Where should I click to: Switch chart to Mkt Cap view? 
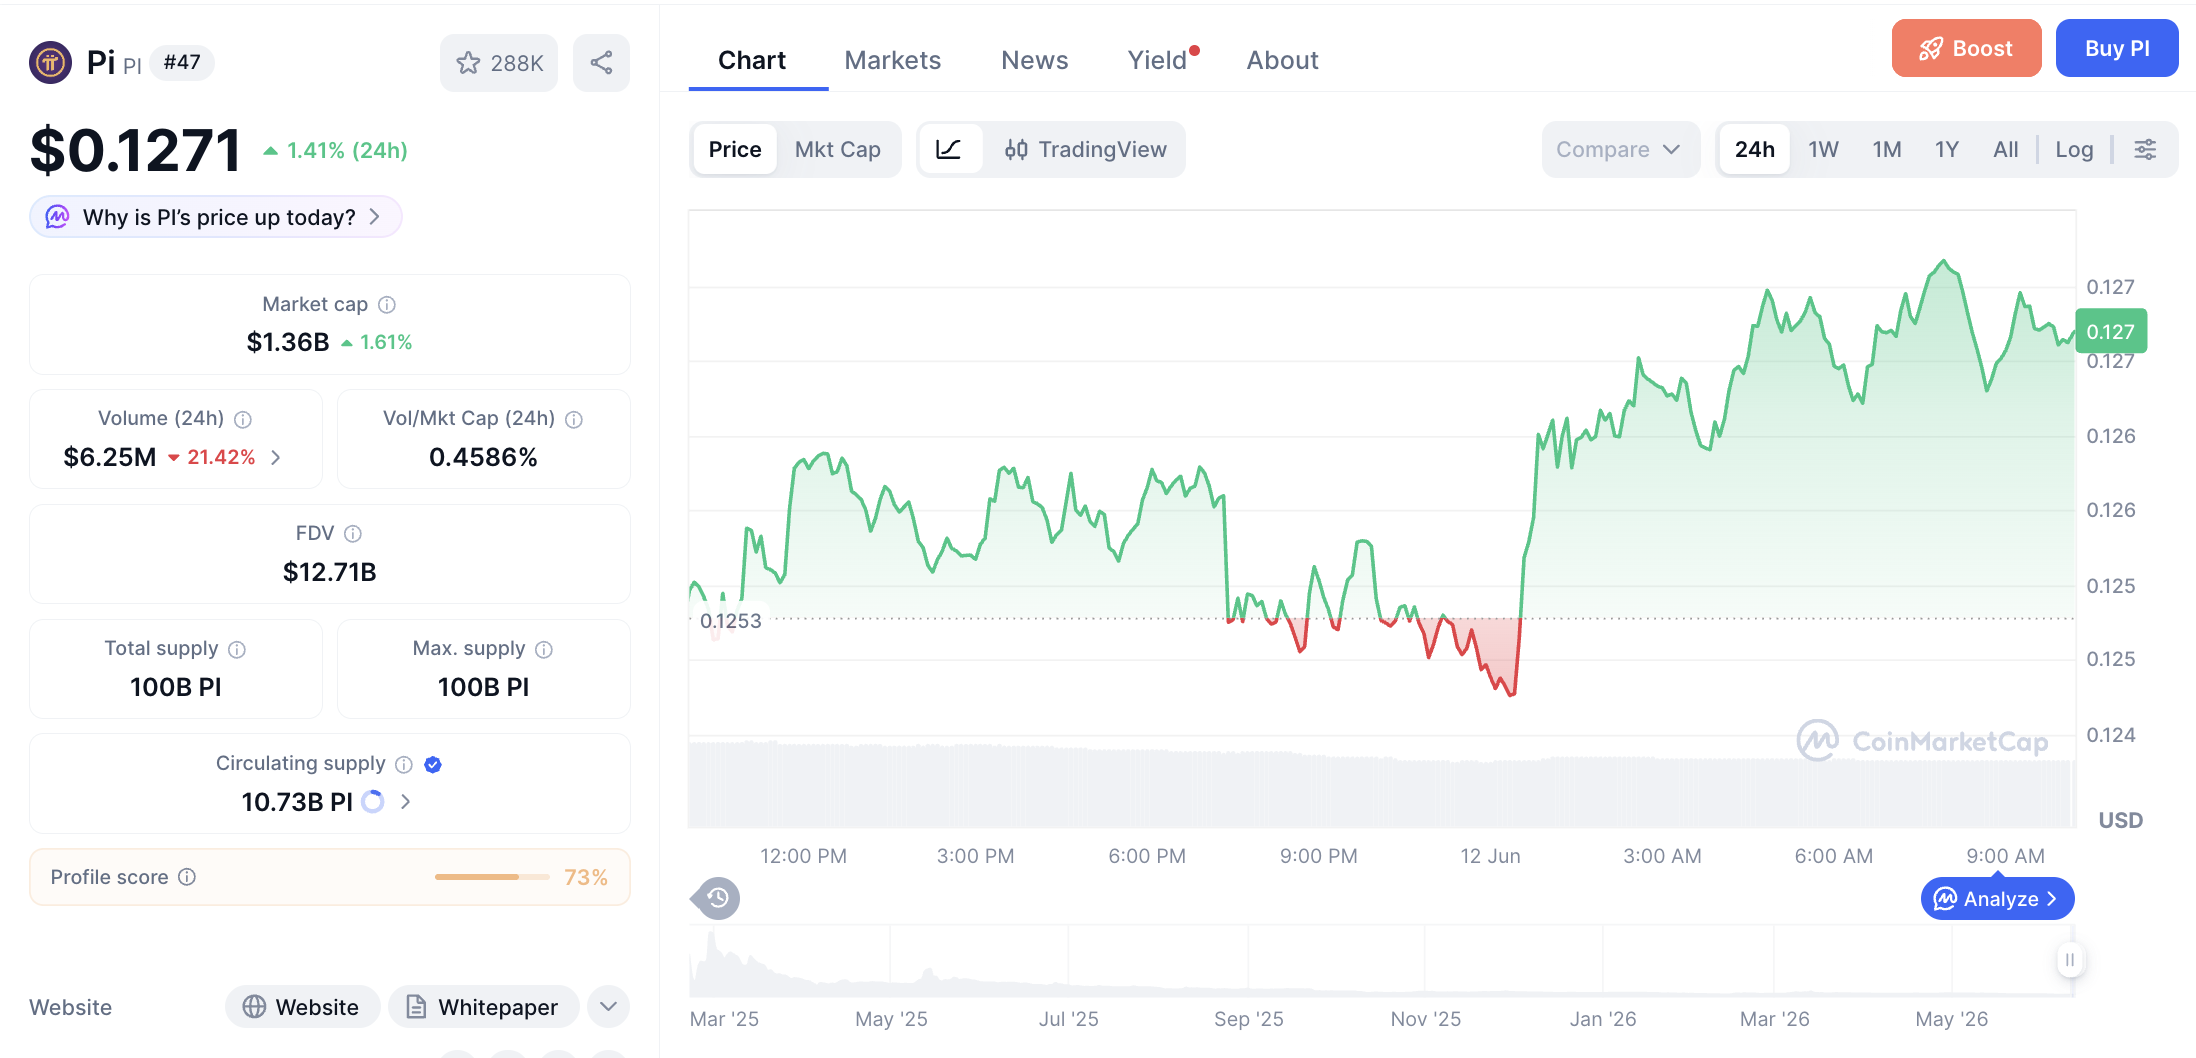(838, 150)
